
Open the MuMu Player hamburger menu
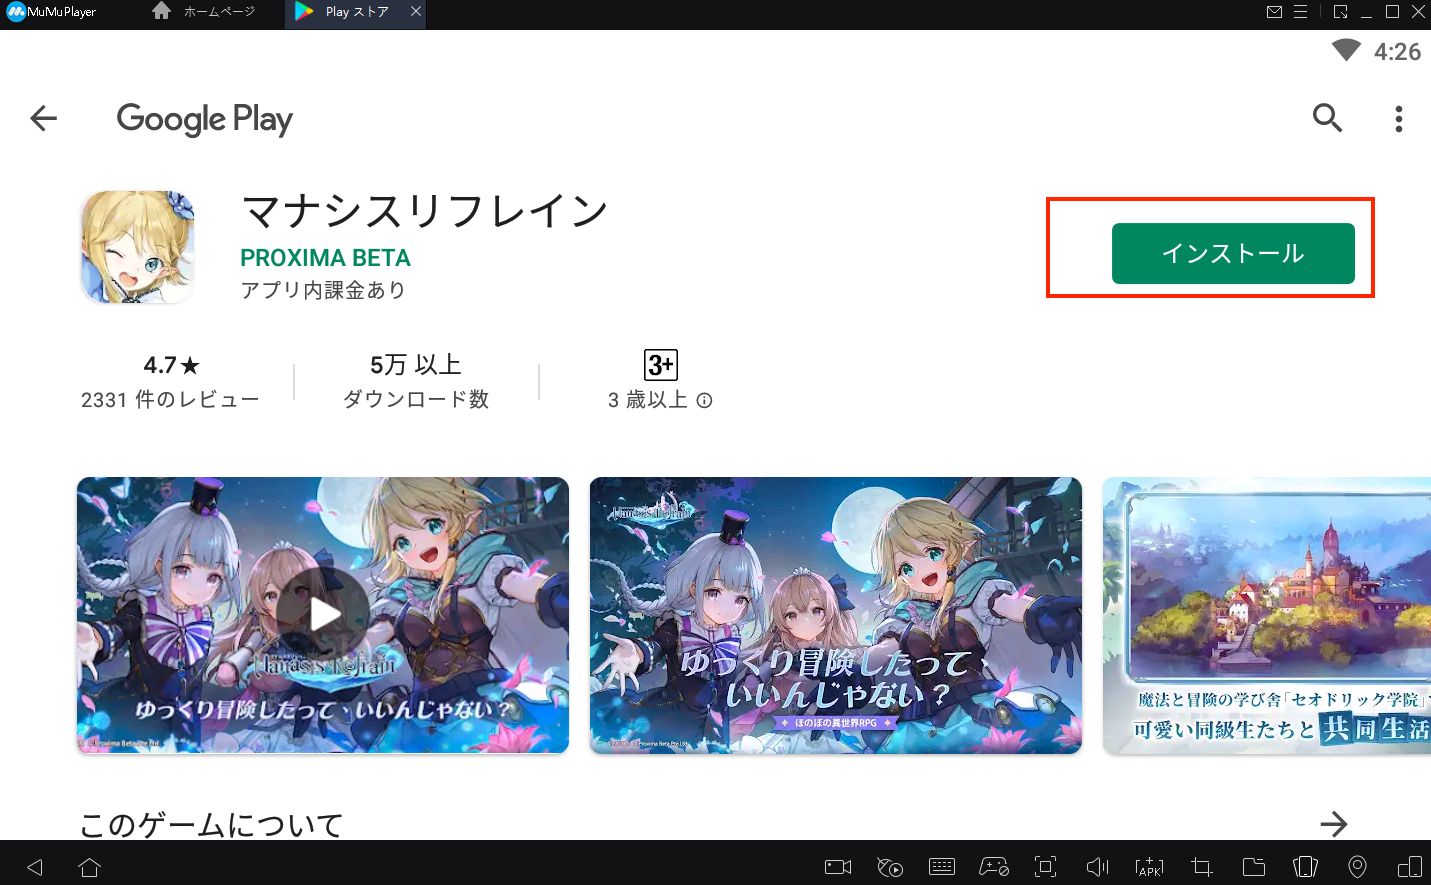pyautogui.click(x=1300, y=12)
